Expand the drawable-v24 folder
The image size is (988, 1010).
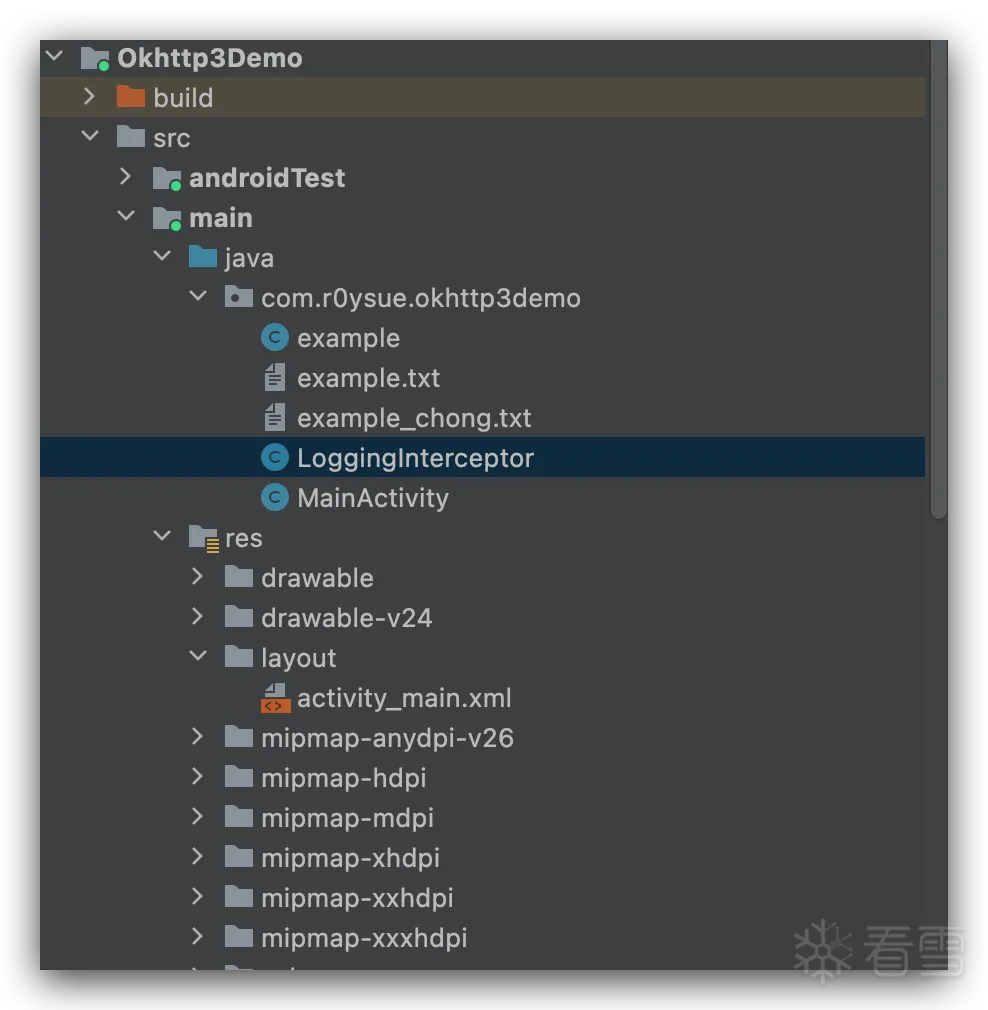198,617
